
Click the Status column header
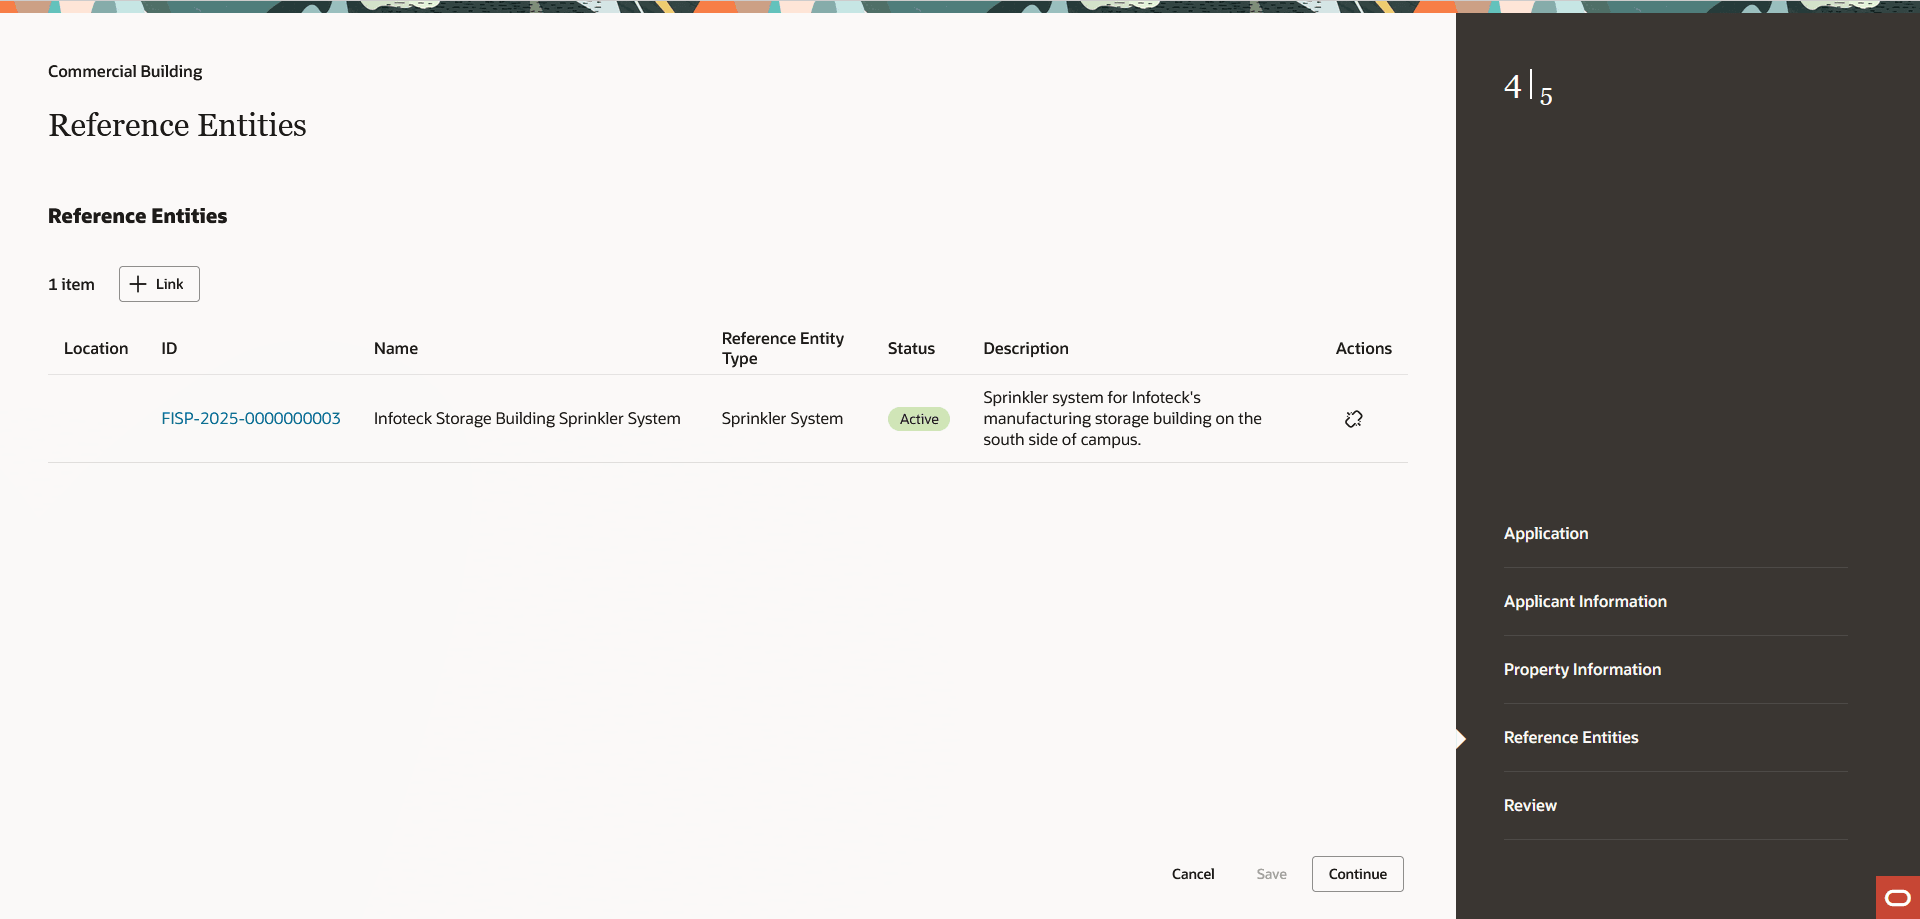910,348
